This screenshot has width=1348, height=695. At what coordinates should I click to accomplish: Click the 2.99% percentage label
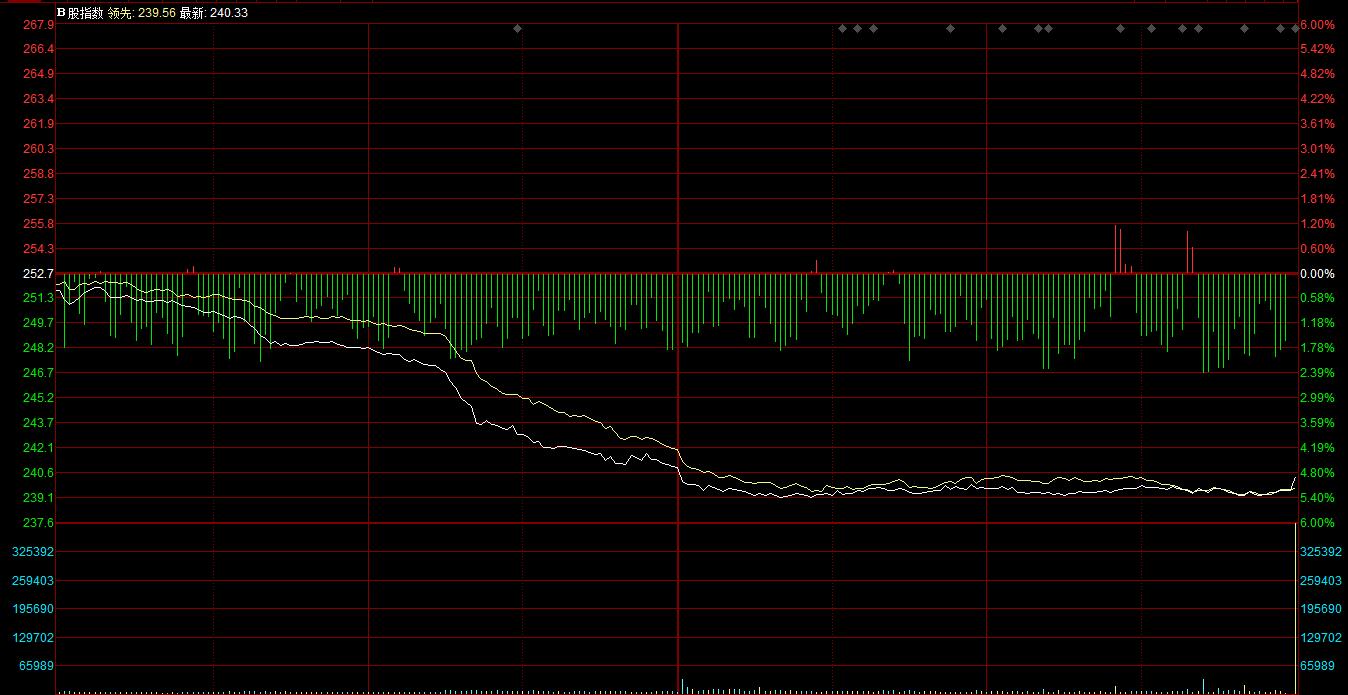[1317, 398]
